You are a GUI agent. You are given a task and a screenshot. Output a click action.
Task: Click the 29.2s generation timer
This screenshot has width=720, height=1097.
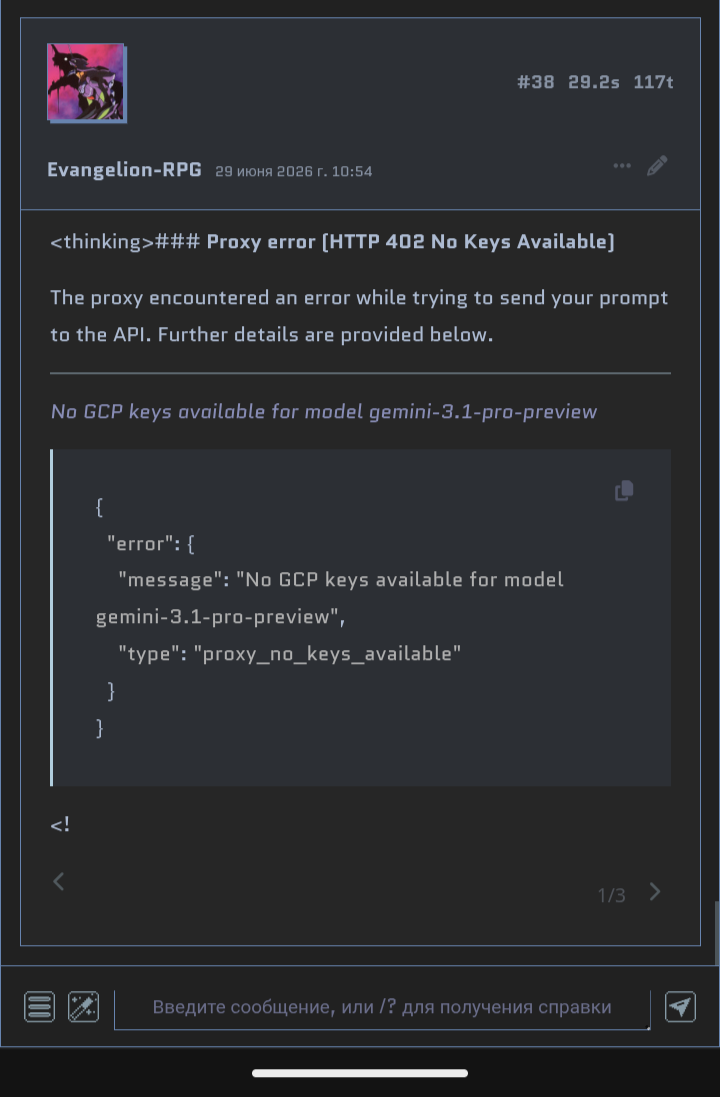pyautogui.click(x=593, y=83)
